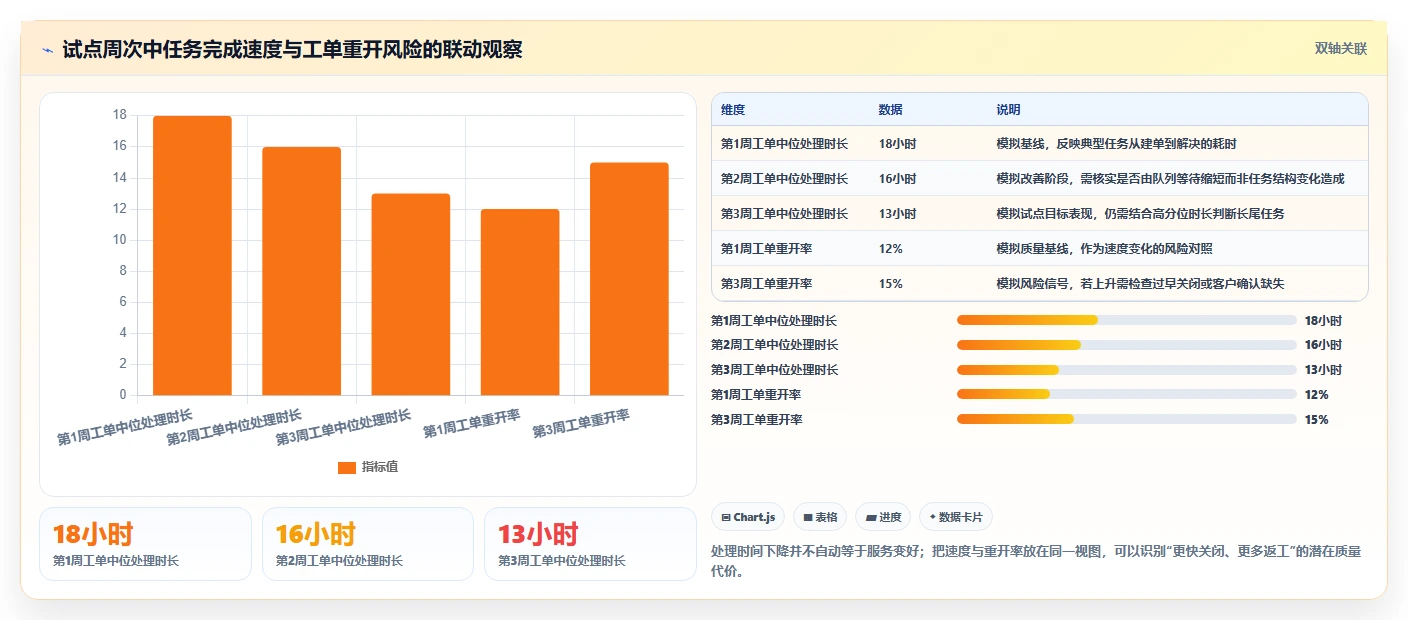The height and width of the screenshot is (620, 1408).
Task: Click the 说明 table column header
Action: point(1008,109)
